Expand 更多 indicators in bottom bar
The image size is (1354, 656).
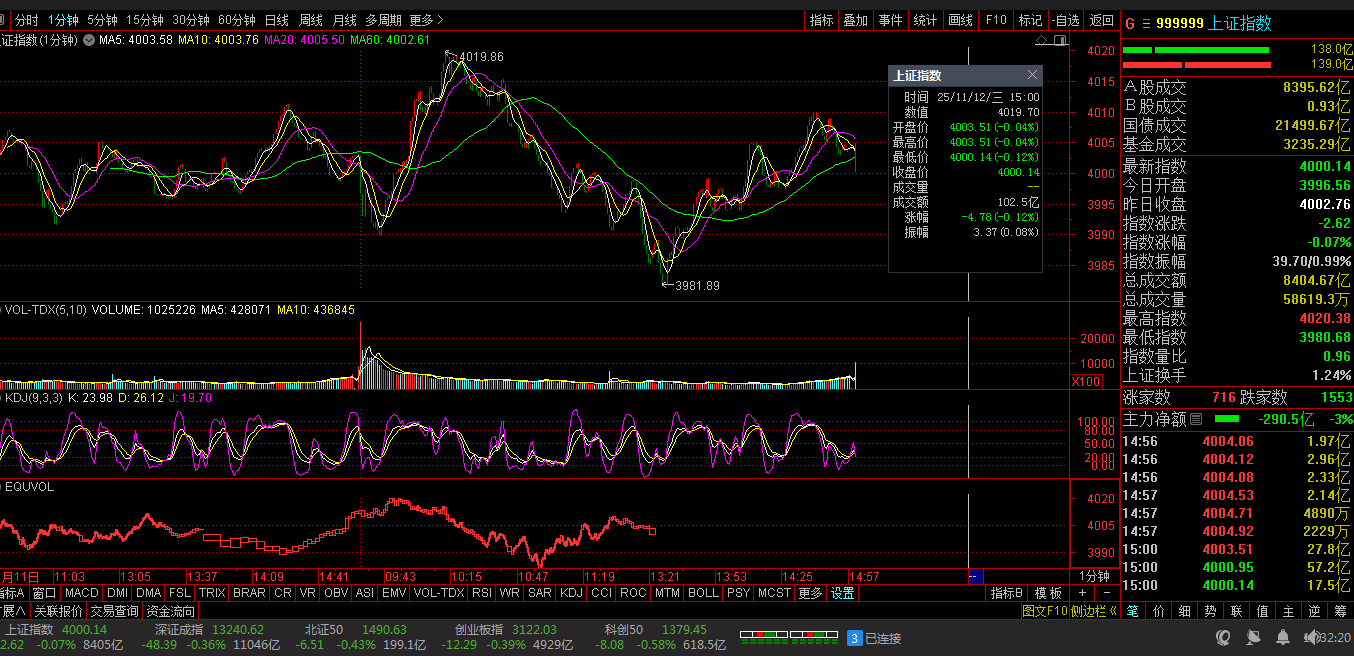coord(811,593)
